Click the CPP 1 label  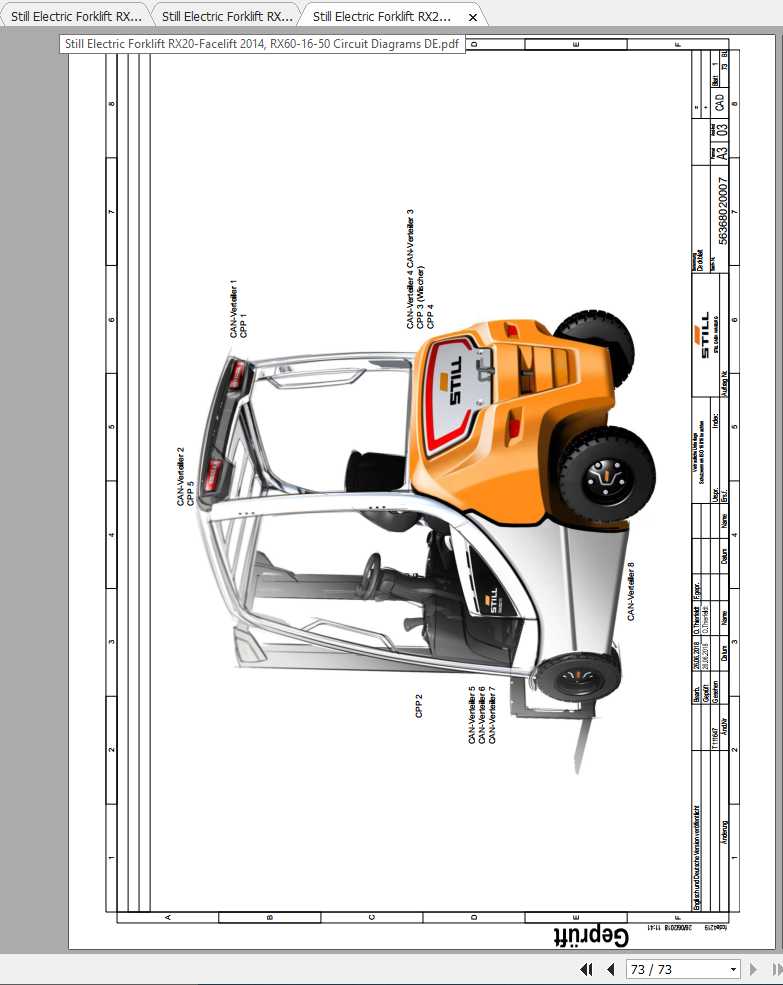click(243, 325)
